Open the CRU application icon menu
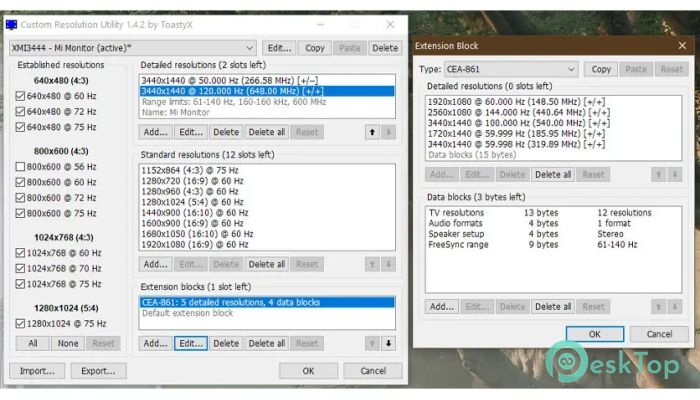Image resolution: width=700 pixels, height=400 pixels. click(12, 25)
